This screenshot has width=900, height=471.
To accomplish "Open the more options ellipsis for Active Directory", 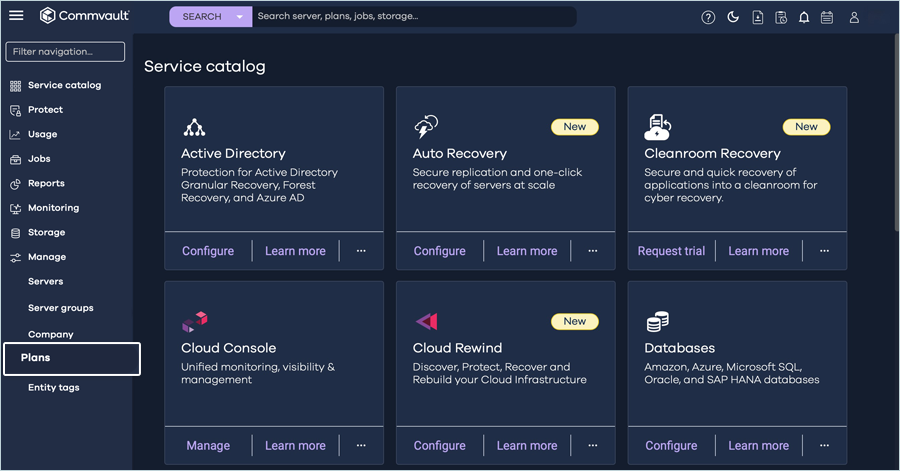I will 361,251.
